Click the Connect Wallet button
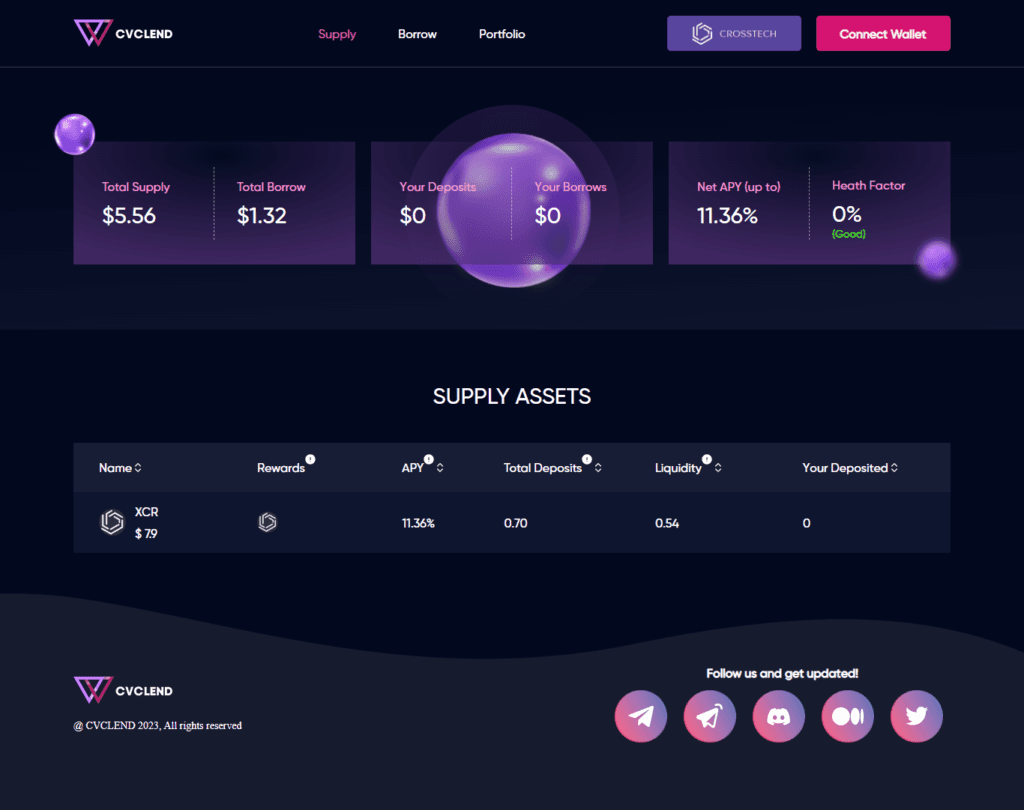This screenshot has height=810, width=1024. pyautogui.click(x=883, y=33)
